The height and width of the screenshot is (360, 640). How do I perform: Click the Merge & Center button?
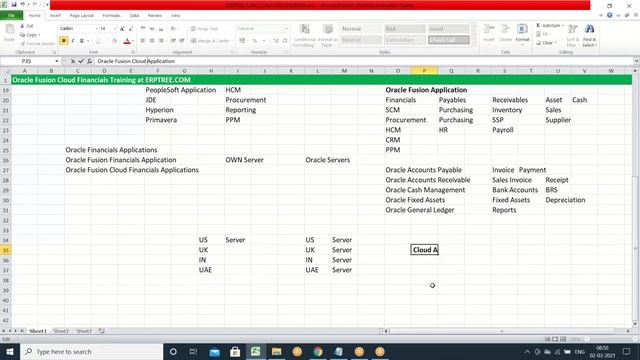coord(211,41)
